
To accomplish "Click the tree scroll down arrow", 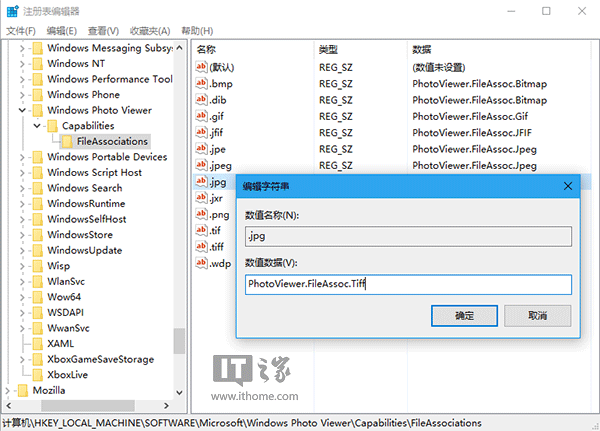I will [179, 392].
